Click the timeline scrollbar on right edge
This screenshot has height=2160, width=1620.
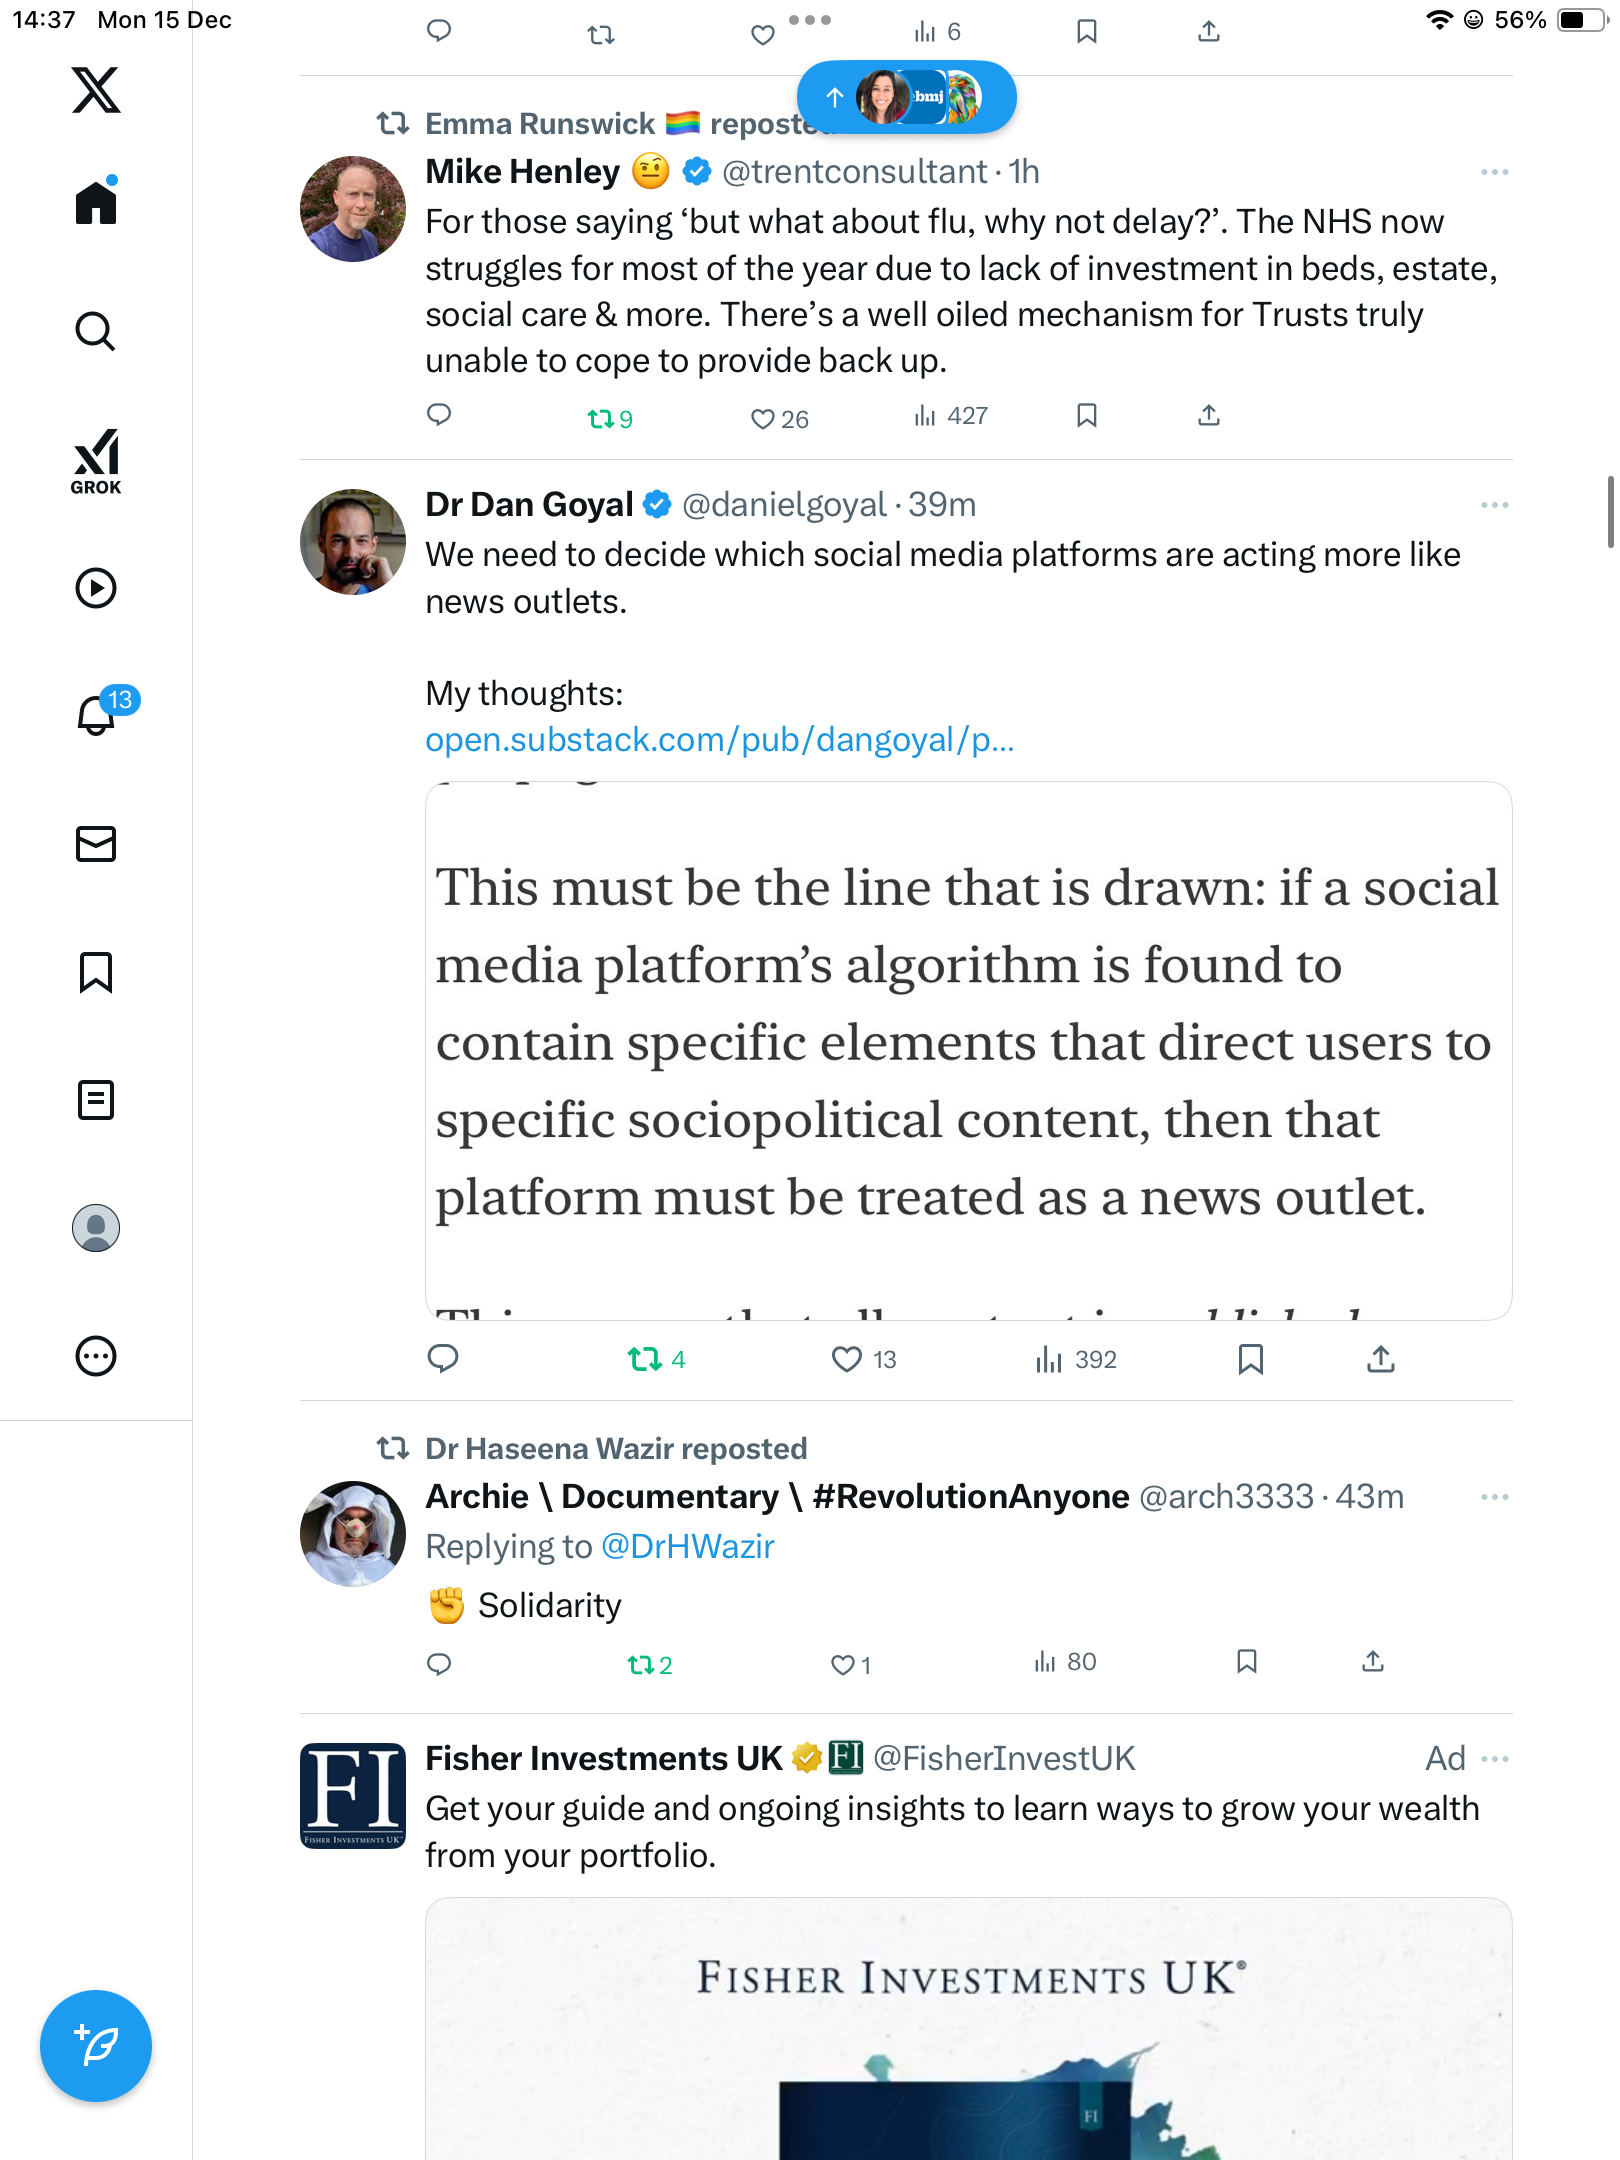coord(1609,512)
